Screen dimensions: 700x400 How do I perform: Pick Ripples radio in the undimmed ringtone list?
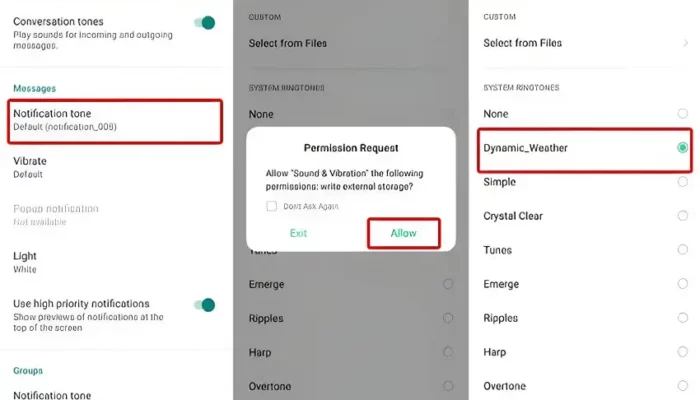coord(682,318)
